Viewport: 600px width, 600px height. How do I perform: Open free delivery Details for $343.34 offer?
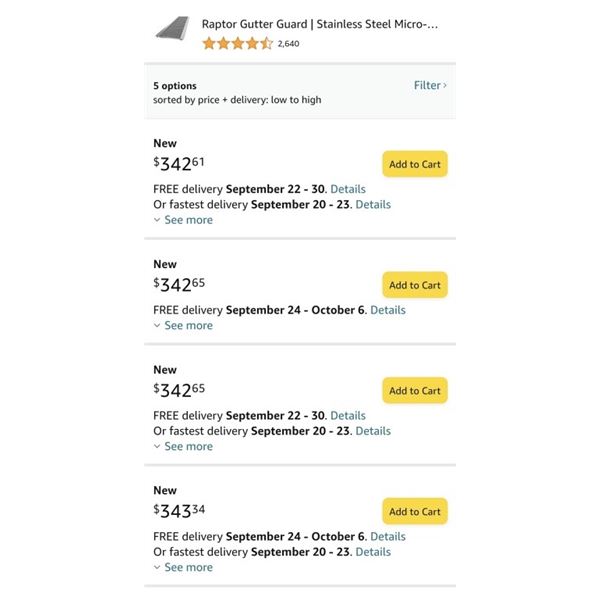coord(388,537)
